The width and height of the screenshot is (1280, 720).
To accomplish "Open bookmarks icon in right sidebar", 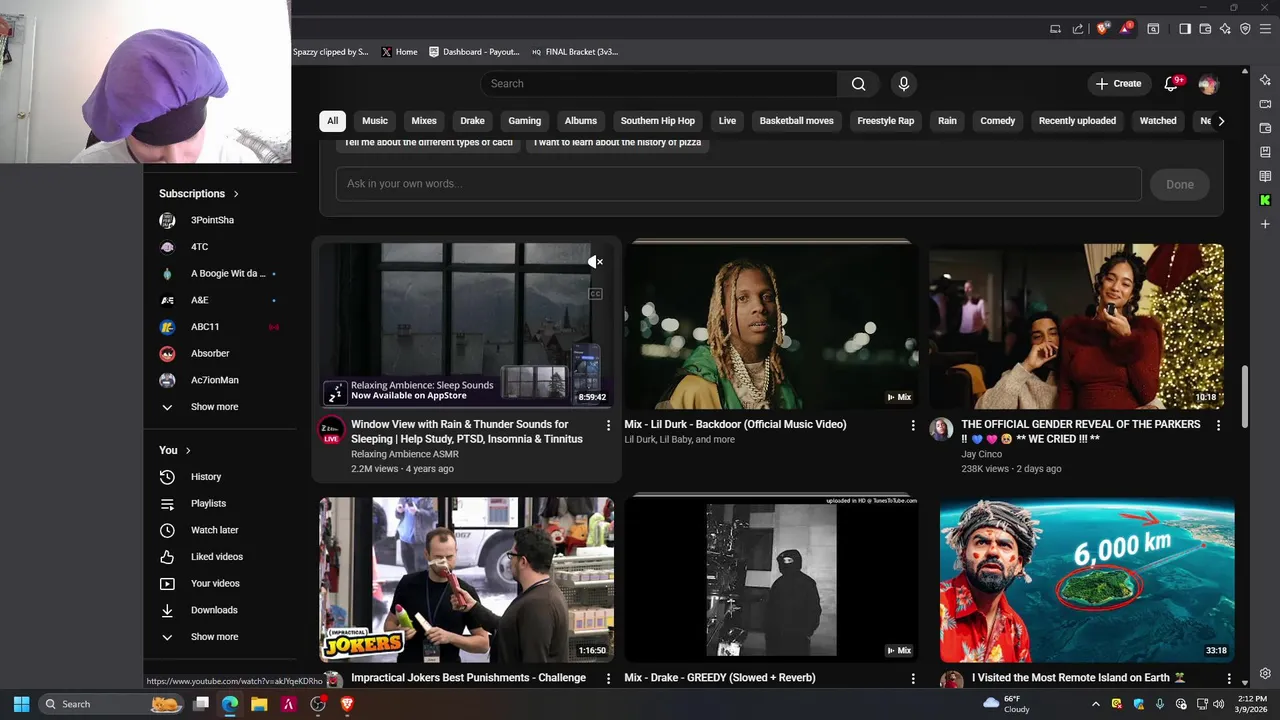I will tap(1265, 152).
